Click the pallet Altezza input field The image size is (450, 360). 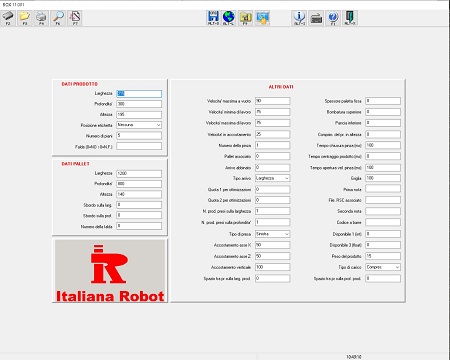(x=139, y=194)
